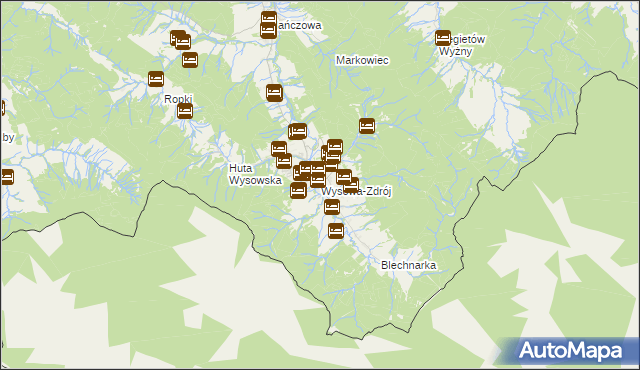Click the lodging icon at Regietów Wyżny

pos(443,38)
